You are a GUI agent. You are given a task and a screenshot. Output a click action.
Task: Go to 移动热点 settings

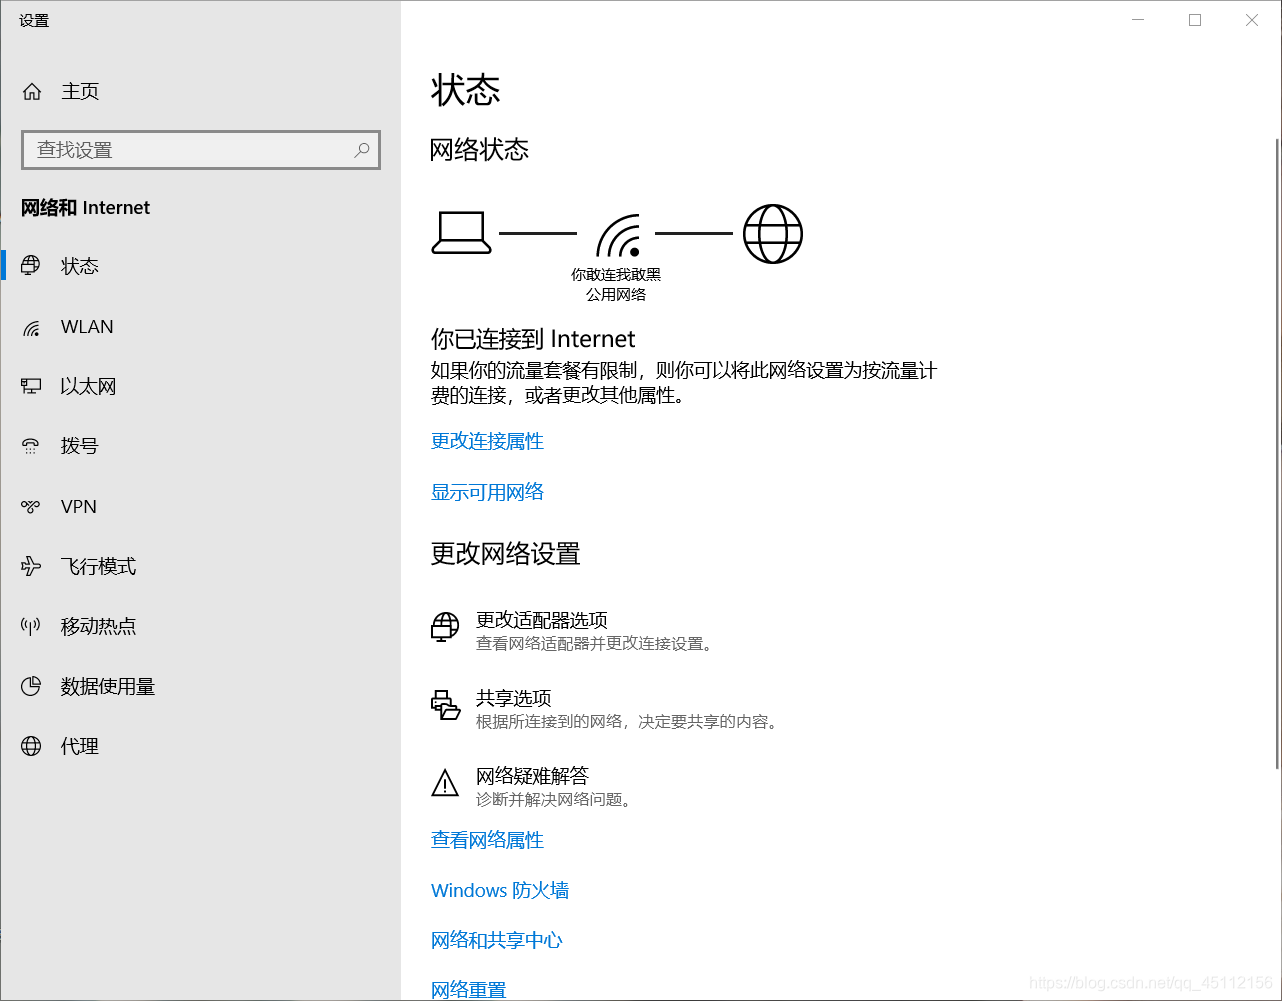(200, 626)
